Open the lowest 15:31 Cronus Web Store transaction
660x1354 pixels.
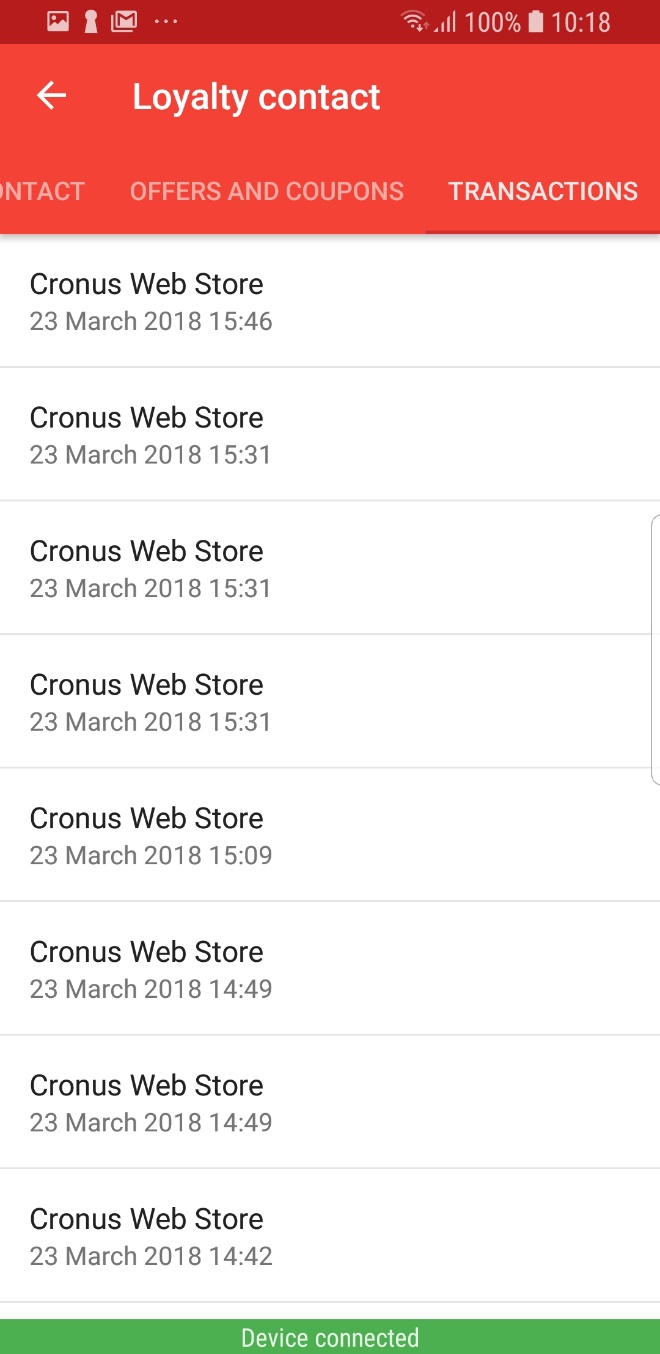click(330, 702)
